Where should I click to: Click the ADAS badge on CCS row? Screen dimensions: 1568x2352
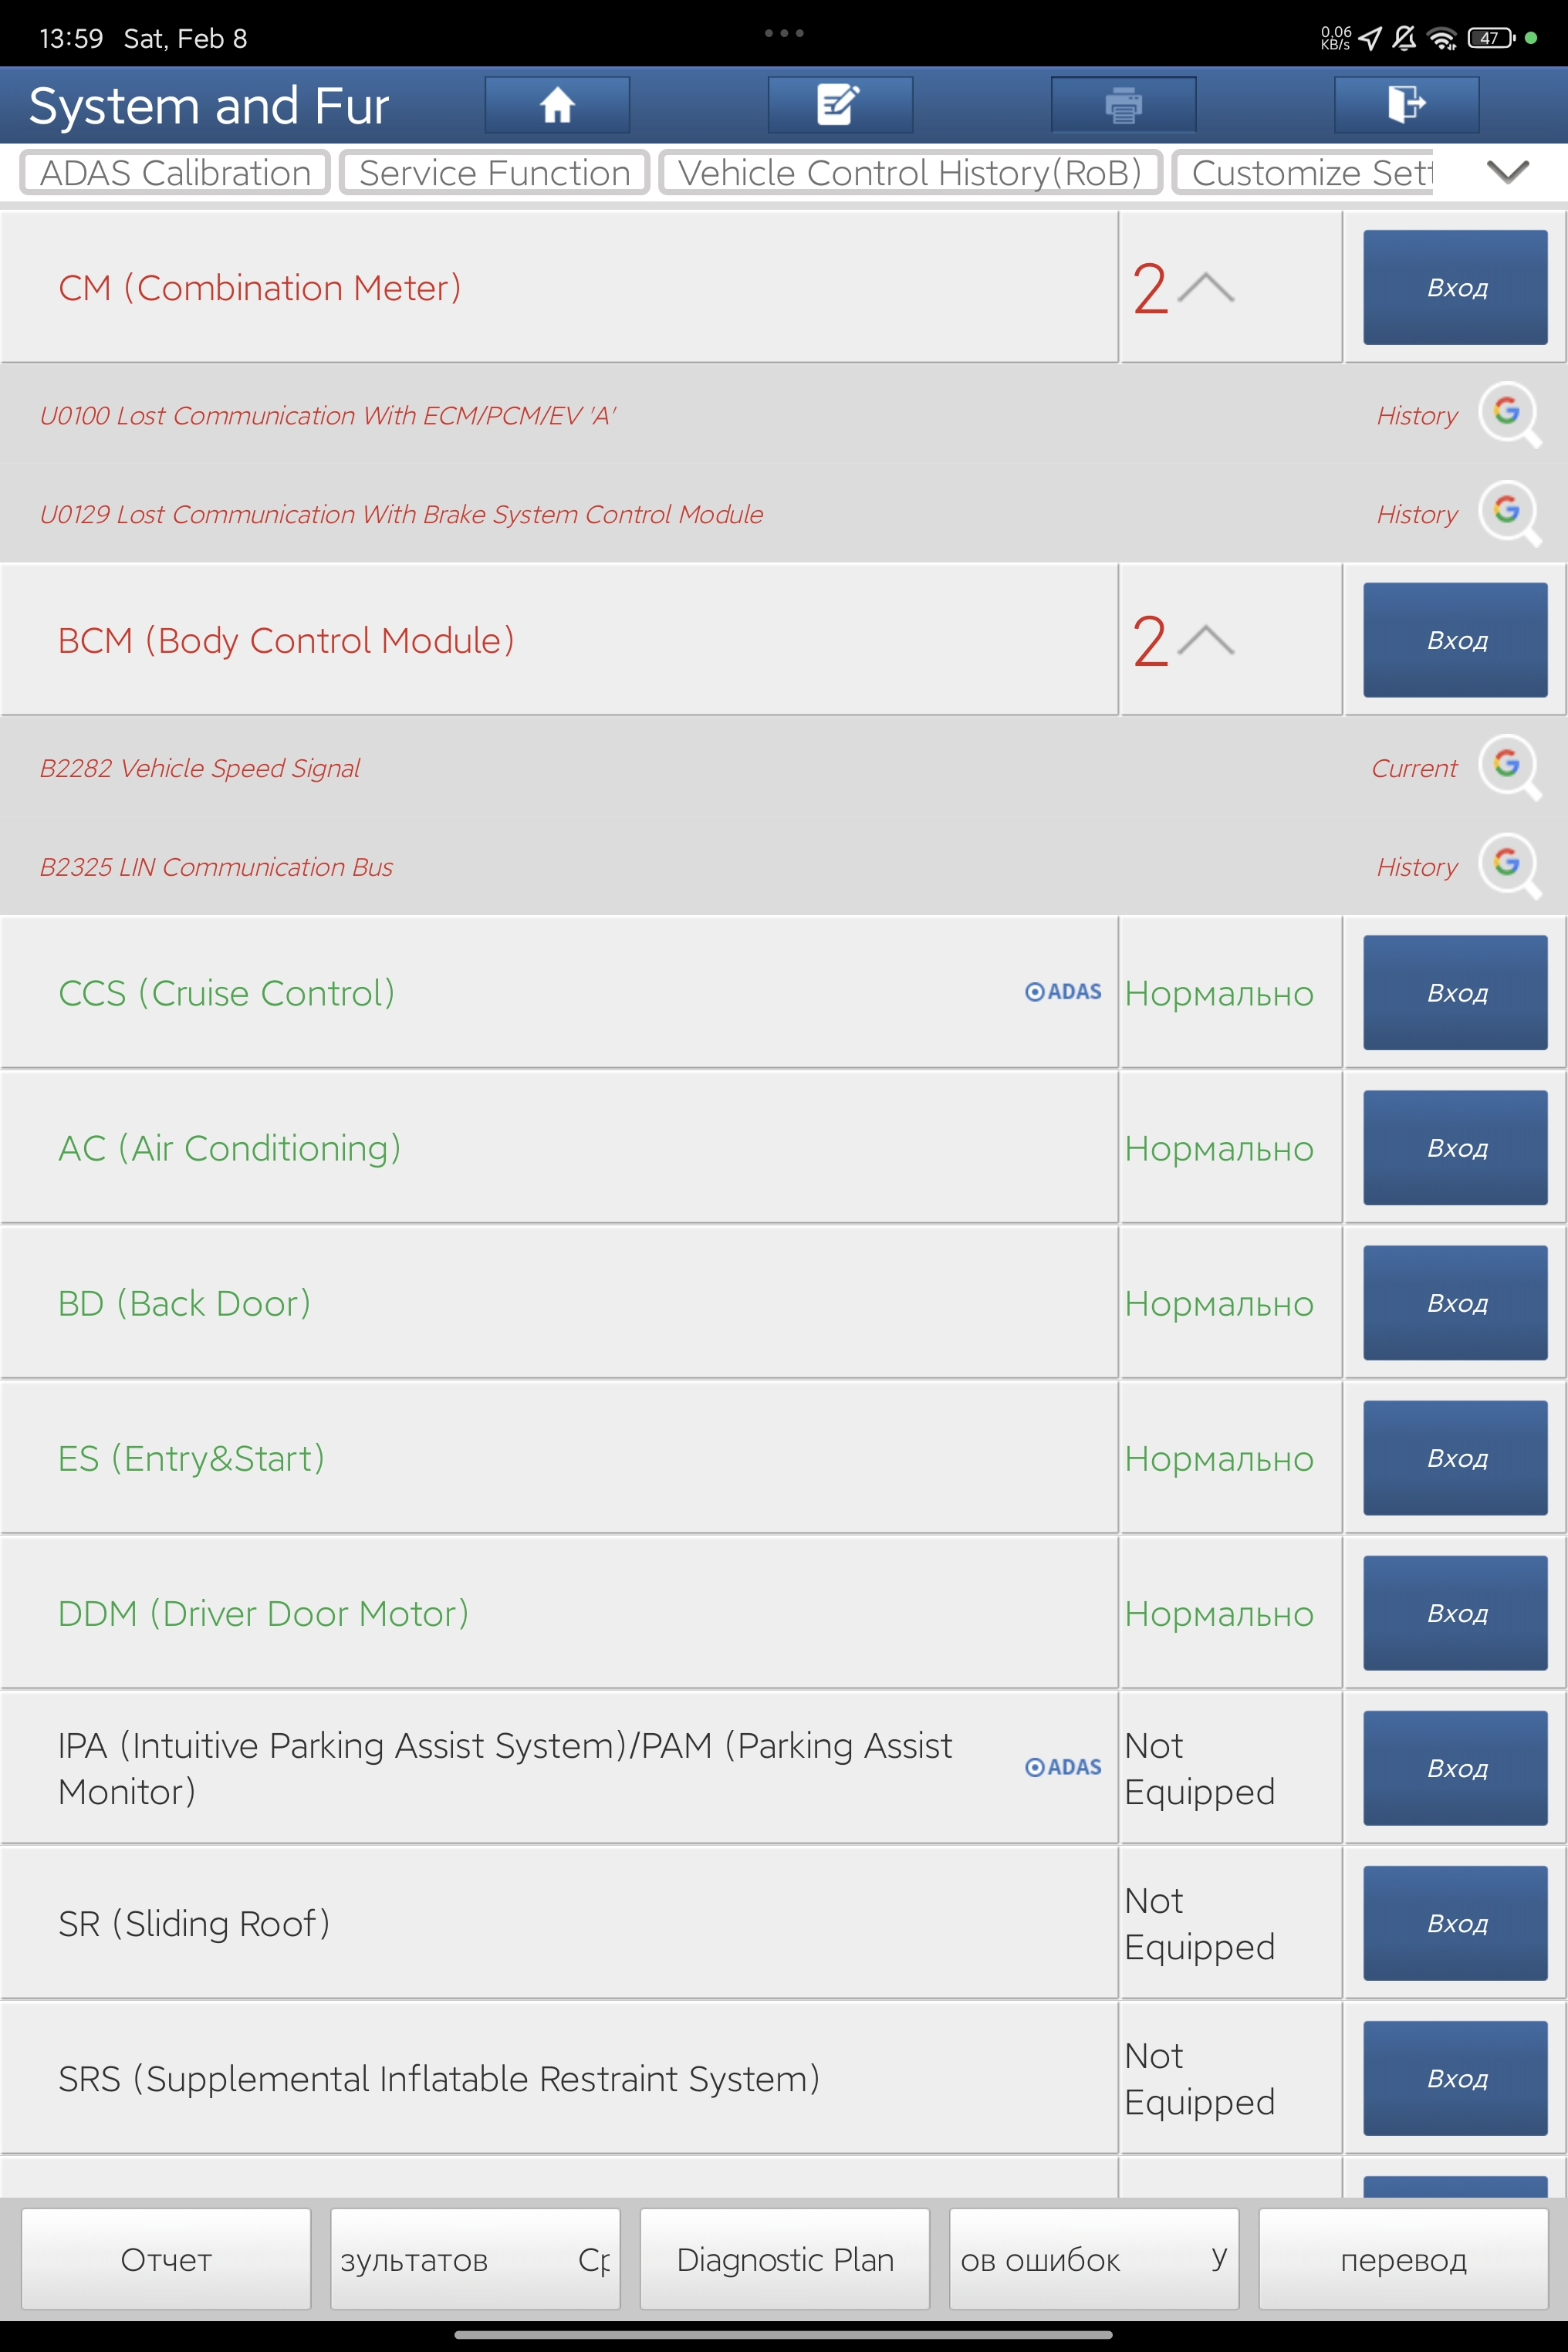1063,992
